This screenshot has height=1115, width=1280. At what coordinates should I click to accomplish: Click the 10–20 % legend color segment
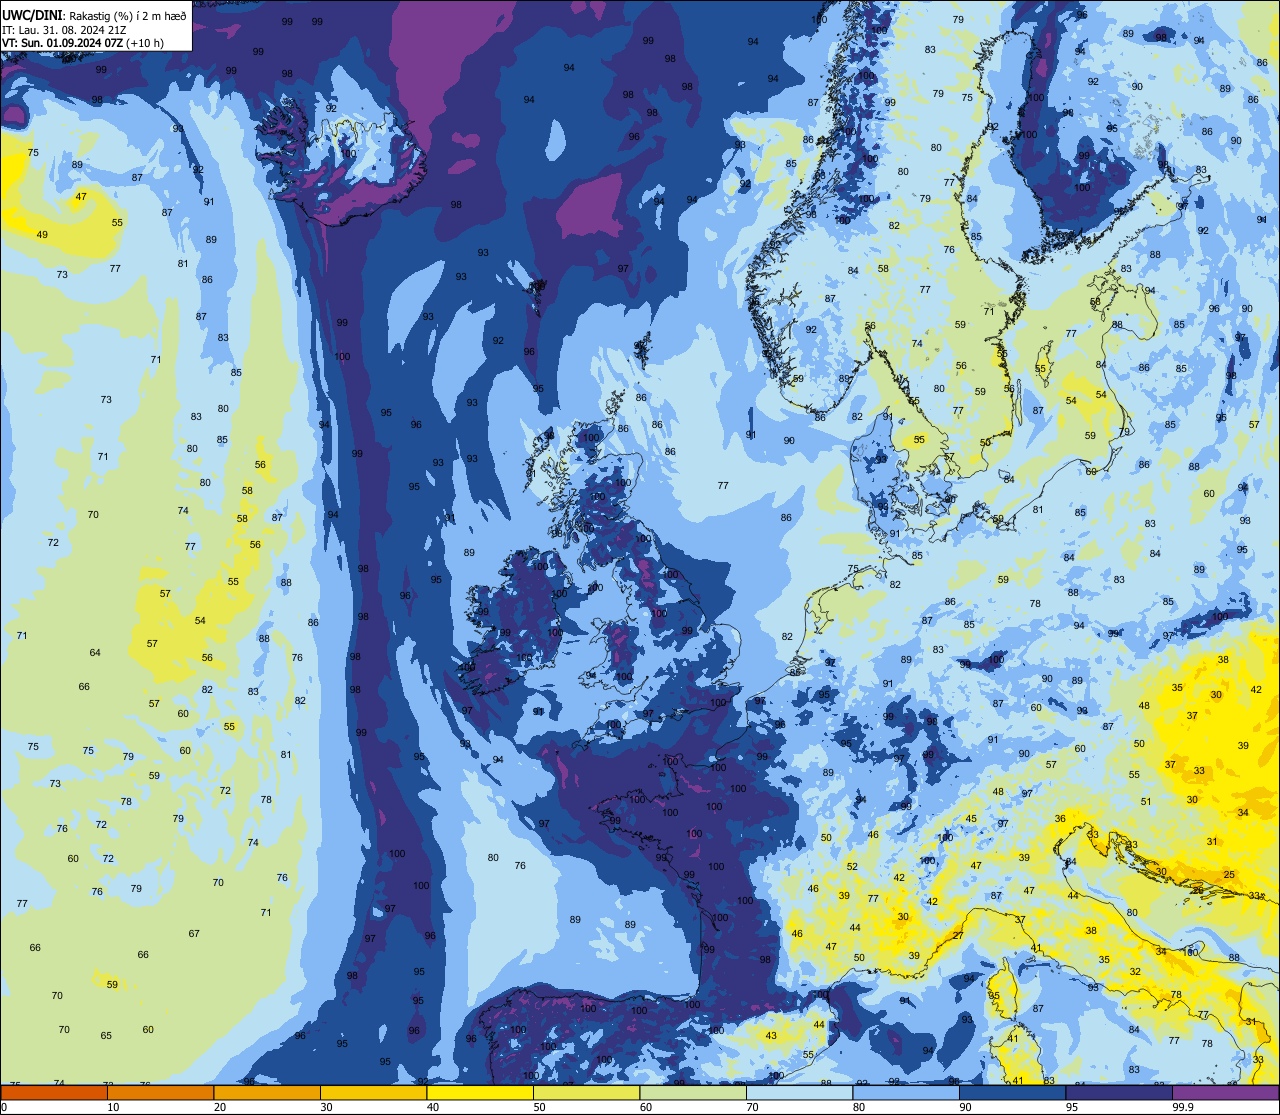[x=160, y=1092]
